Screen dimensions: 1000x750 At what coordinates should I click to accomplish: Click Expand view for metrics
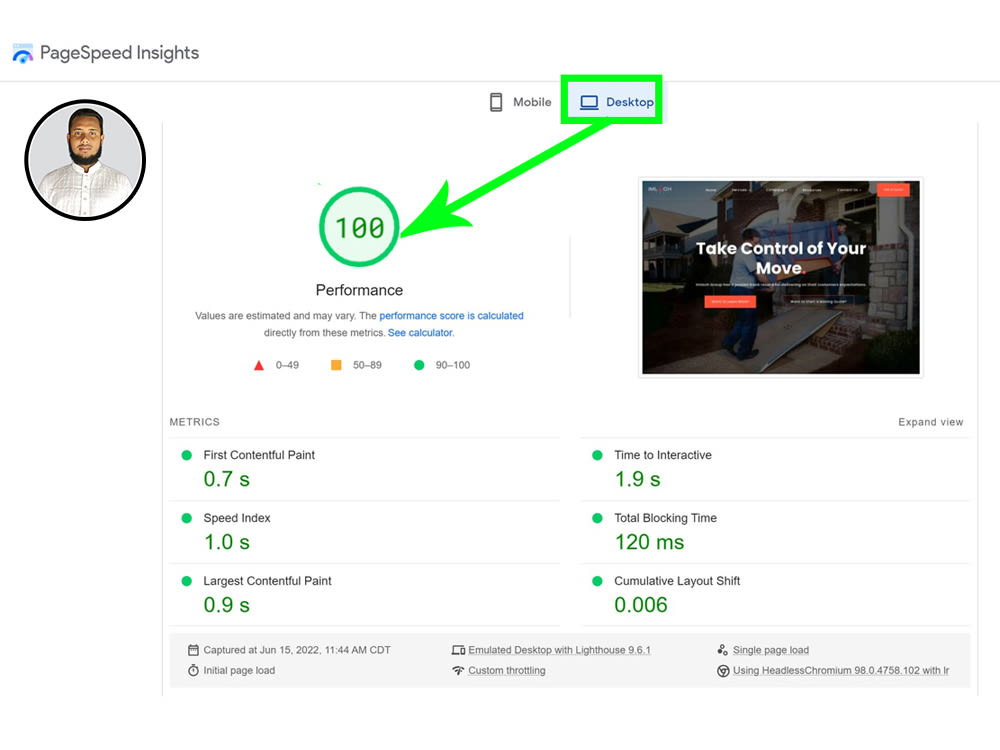click(x=930, y=422)
